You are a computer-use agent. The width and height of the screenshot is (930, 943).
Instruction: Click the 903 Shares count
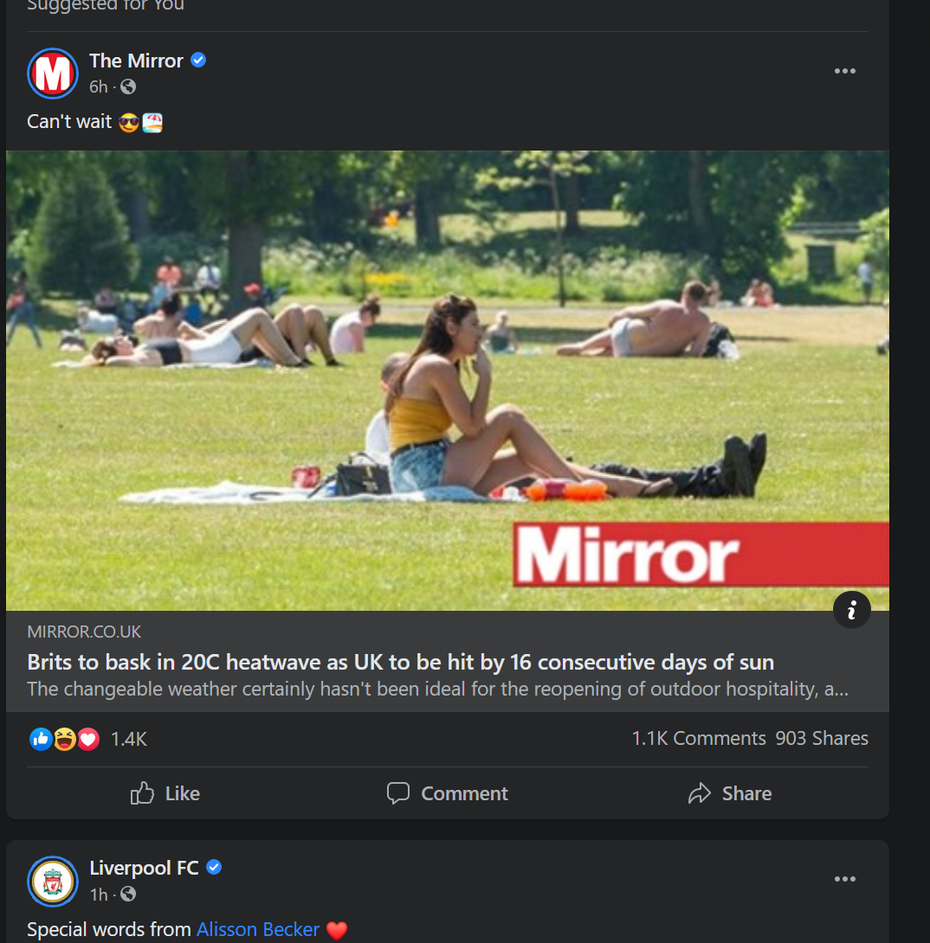click(x=821, y=738)
